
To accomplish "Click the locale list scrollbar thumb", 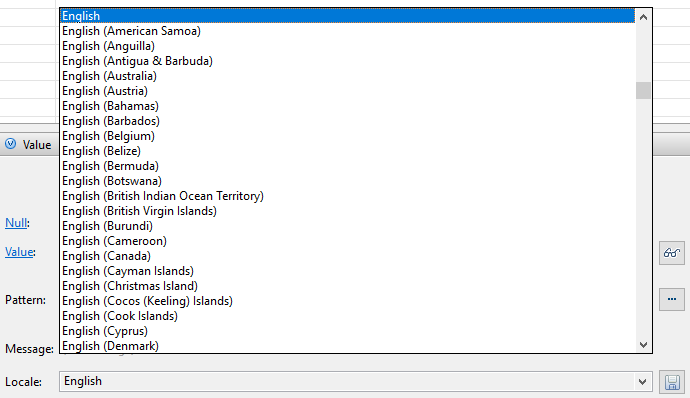I will click(x=643, y=91).
